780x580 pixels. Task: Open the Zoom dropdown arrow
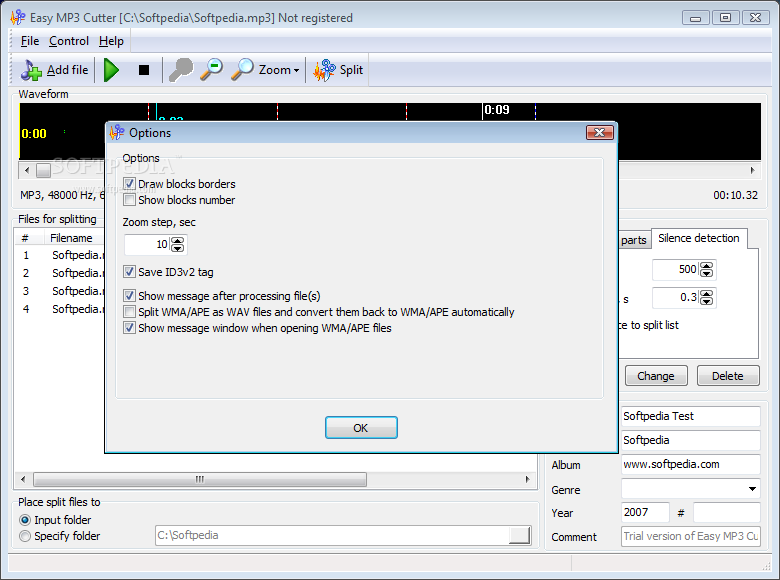click(x=296, y=71)
